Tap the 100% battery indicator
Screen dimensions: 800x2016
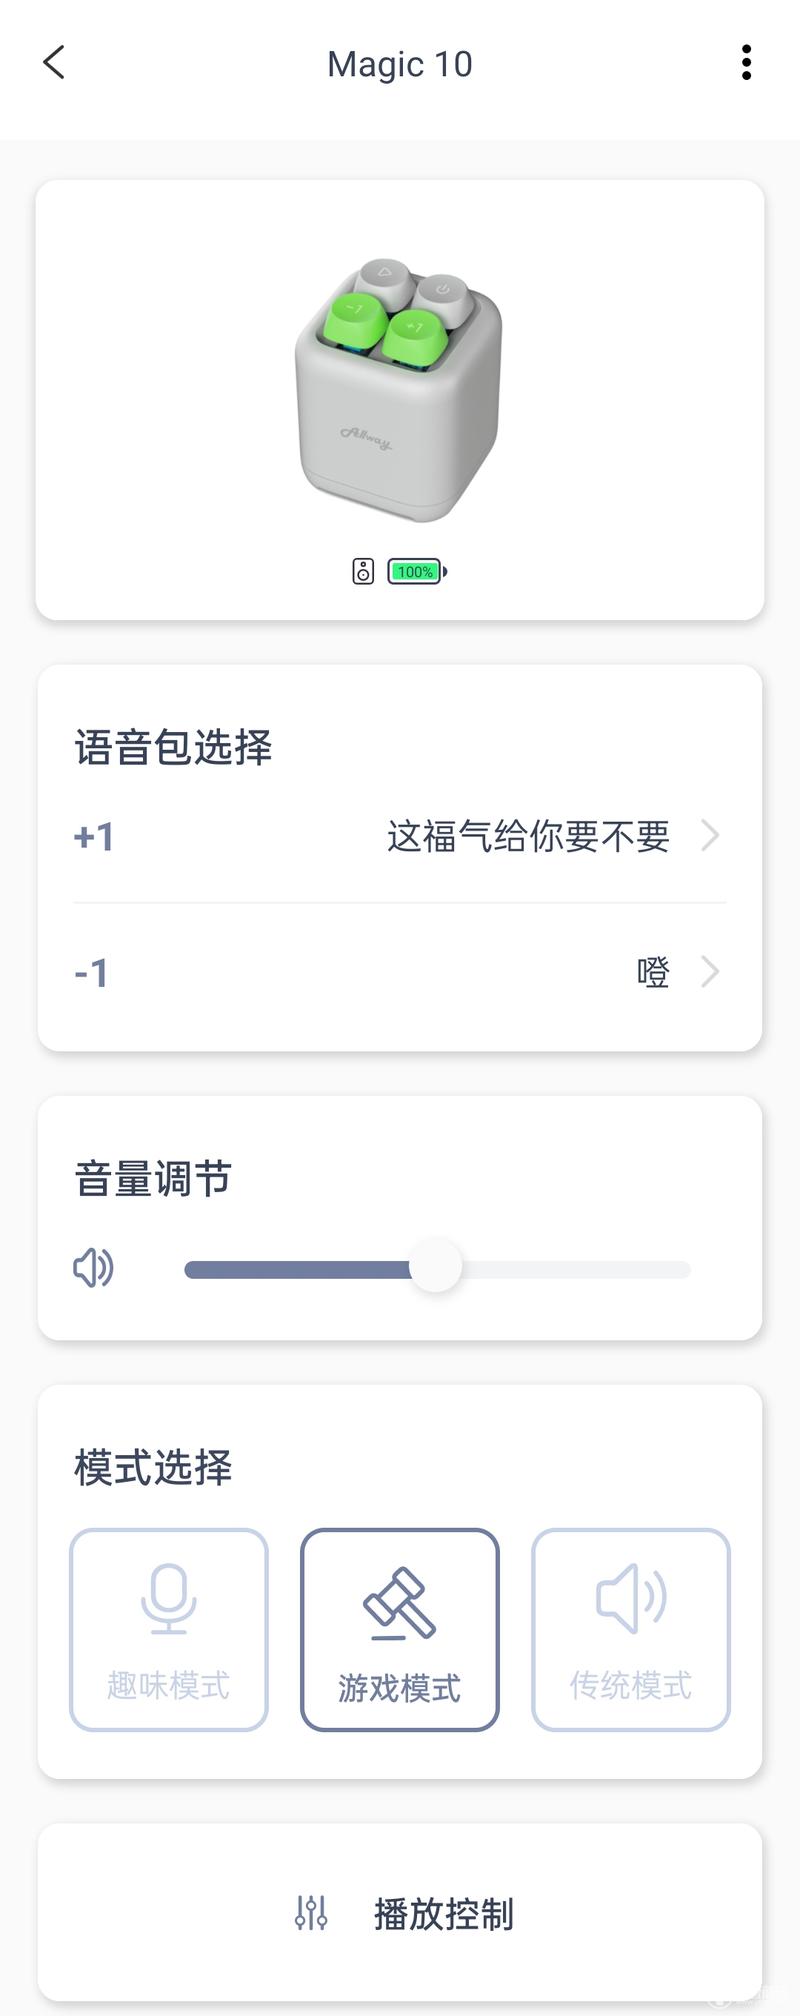pos(417,572)
